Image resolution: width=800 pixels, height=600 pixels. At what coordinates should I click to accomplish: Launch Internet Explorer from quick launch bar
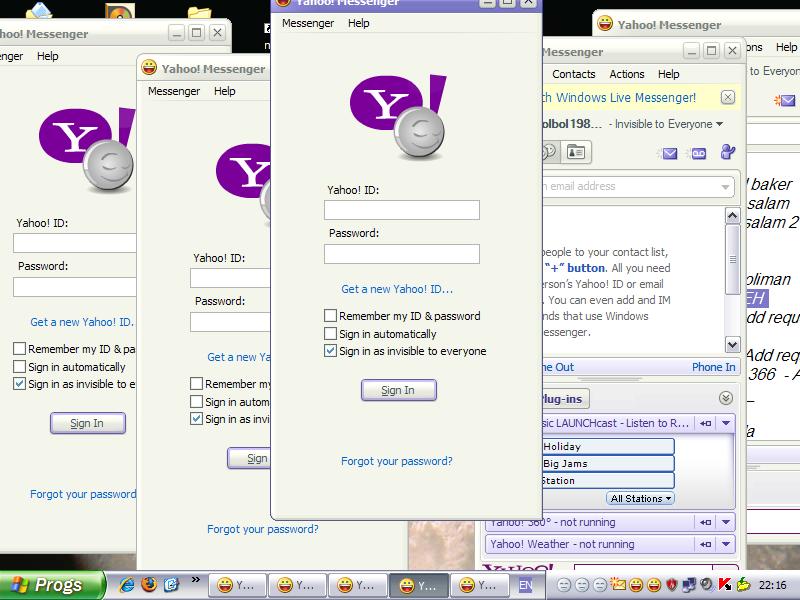127,584
